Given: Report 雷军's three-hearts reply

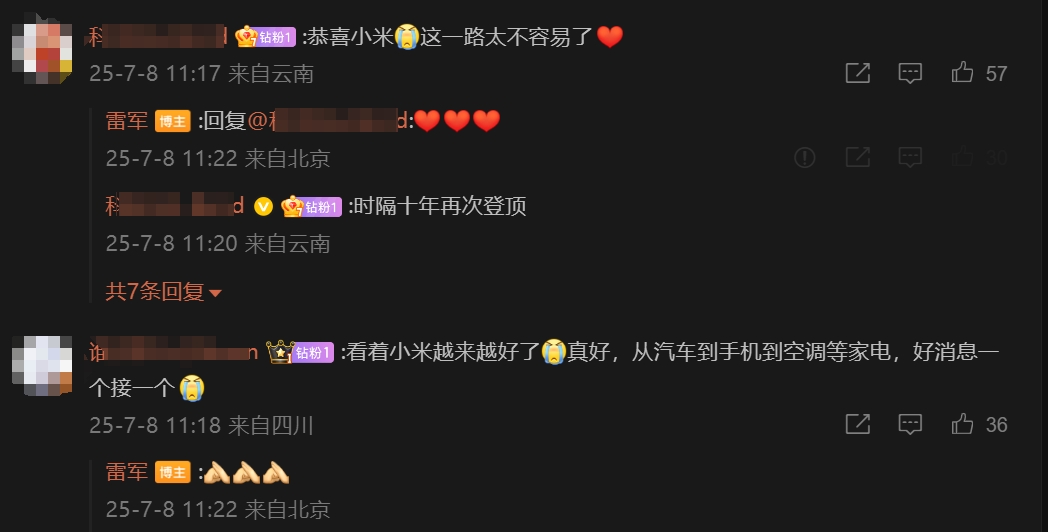Looking at the screenshot, I should coord(805,158).
